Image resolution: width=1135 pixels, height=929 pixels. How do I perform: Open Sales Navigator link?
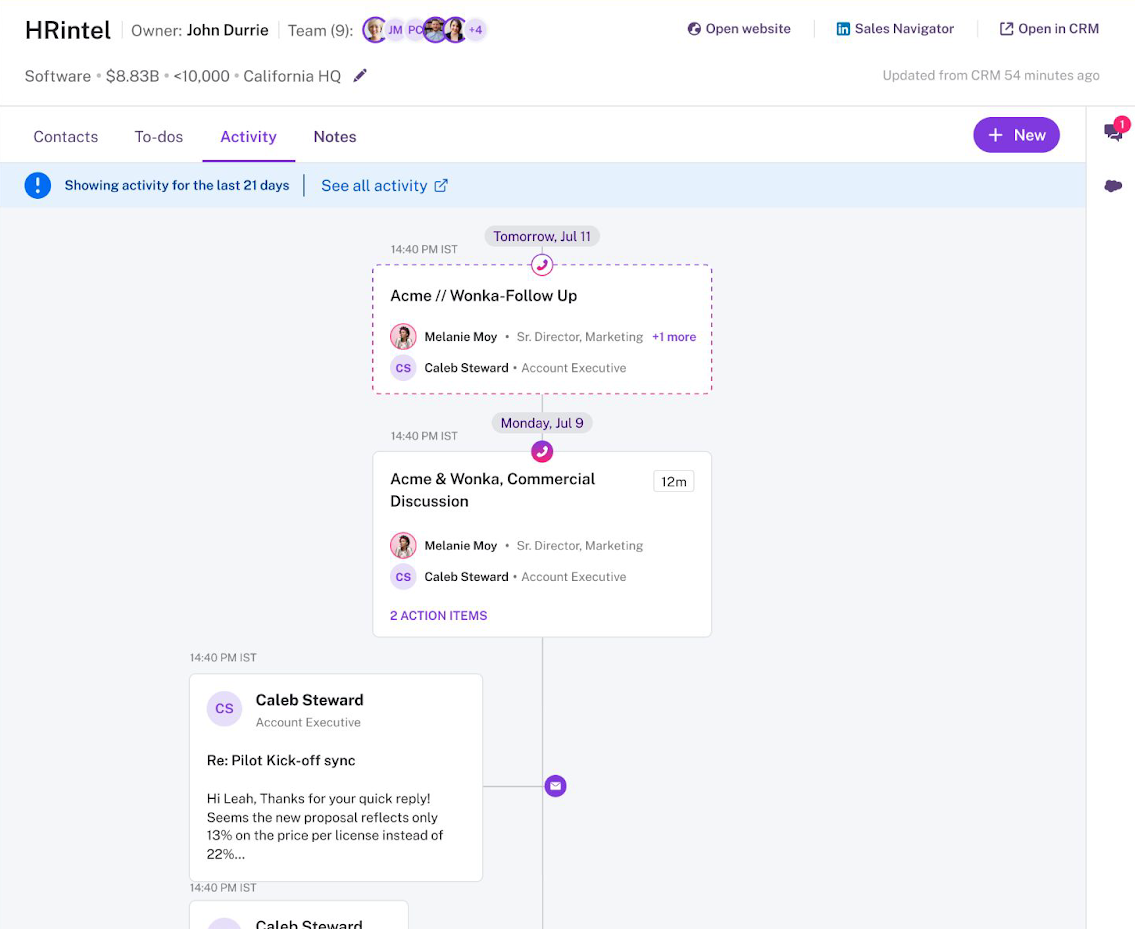pos(895,29)
